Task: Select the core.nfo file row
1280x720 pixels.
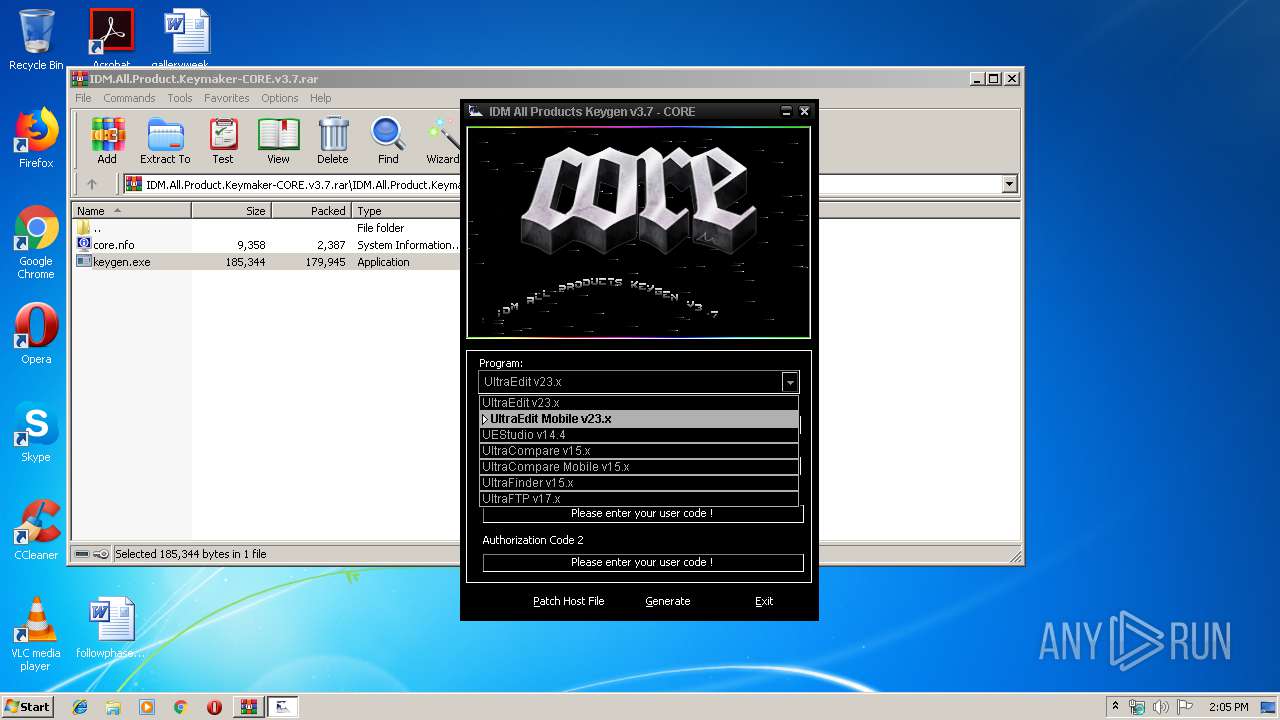Action: pos(113,245)
